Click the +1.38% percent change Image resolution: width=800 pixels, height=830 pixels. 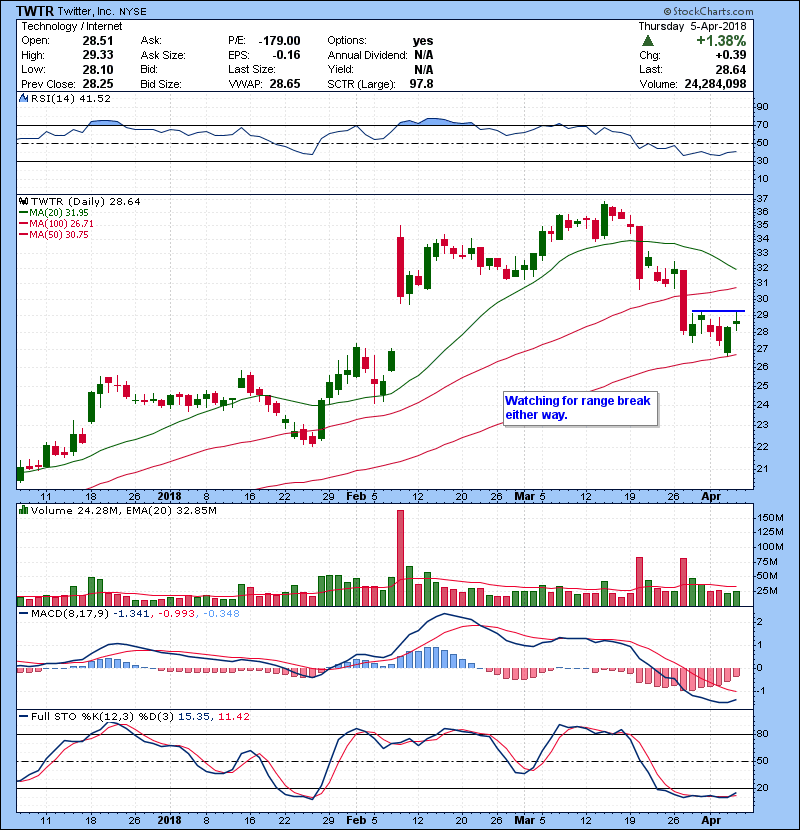click(x=721, y=41)
